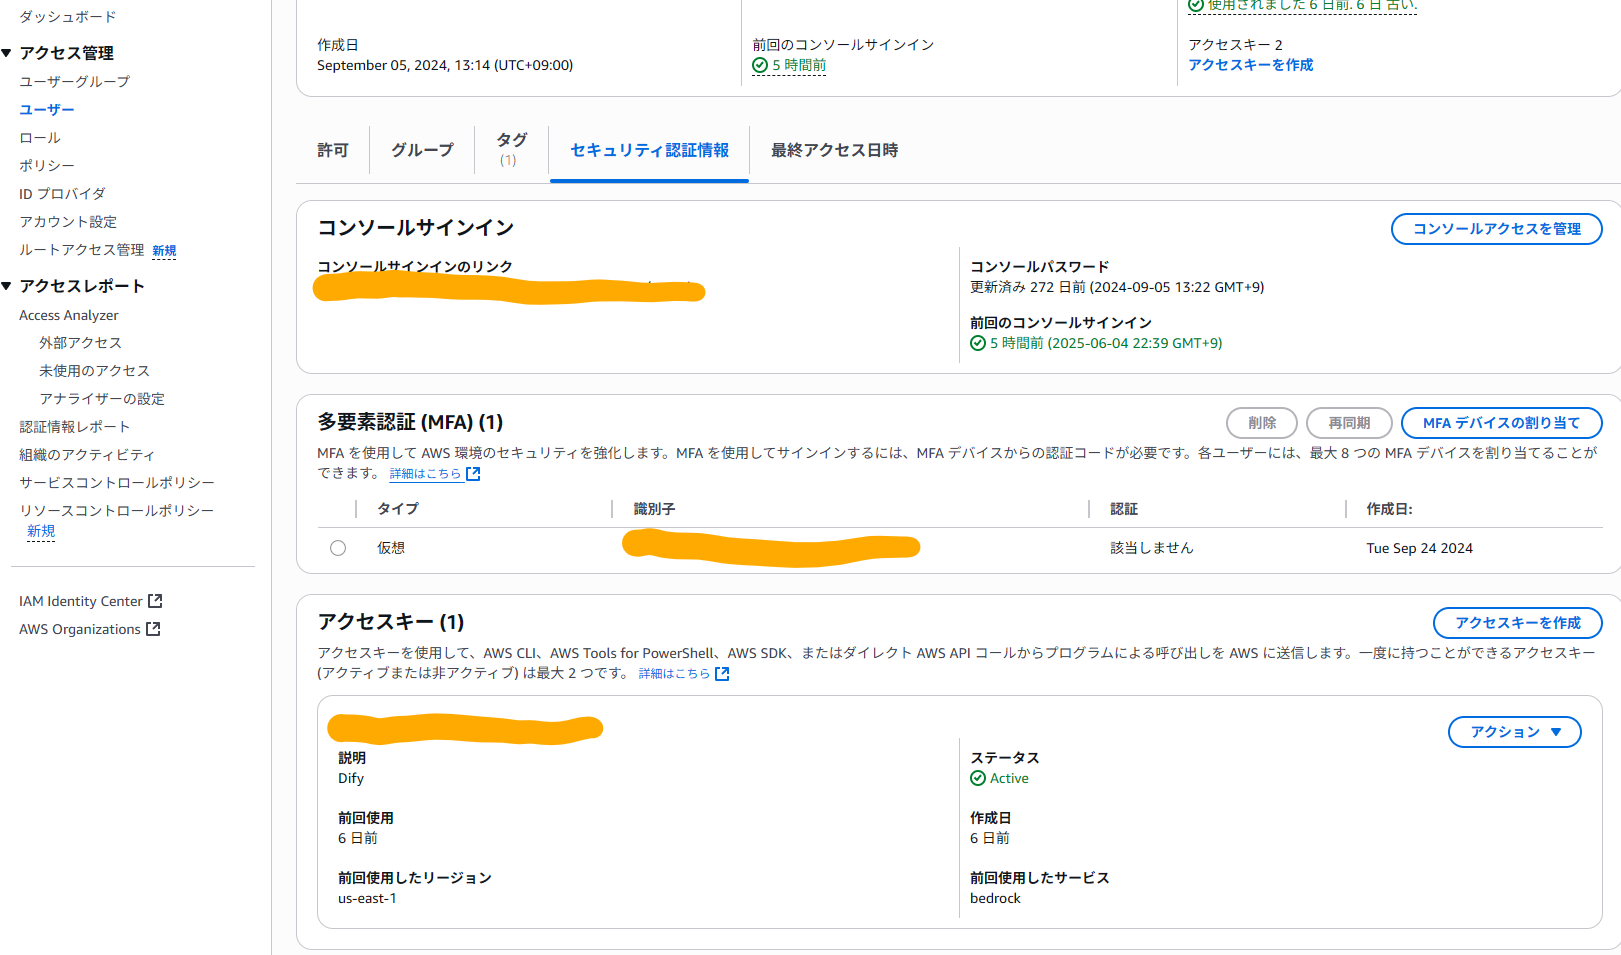Switch to the 許可 tab
Viewport: 1621px width, 955px height.
point(333,150)
